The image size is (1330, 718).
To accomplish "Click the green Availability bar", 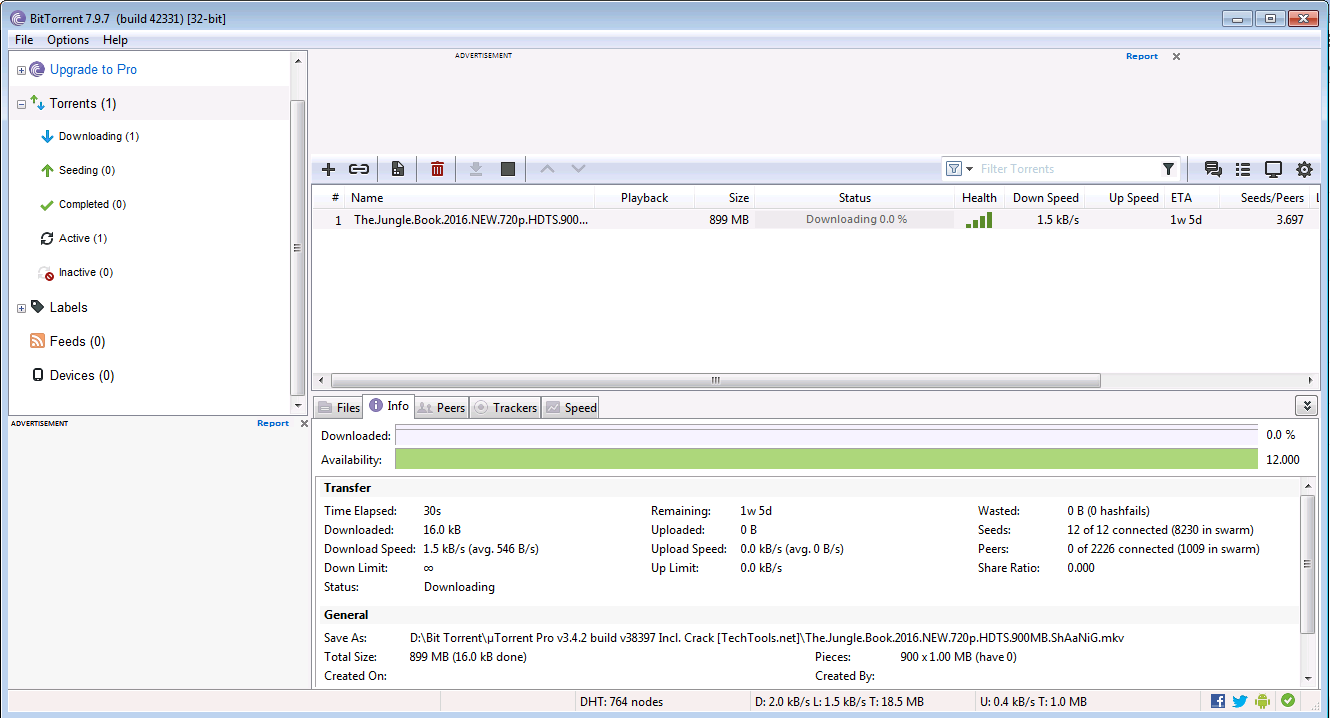I will point(826,459).
